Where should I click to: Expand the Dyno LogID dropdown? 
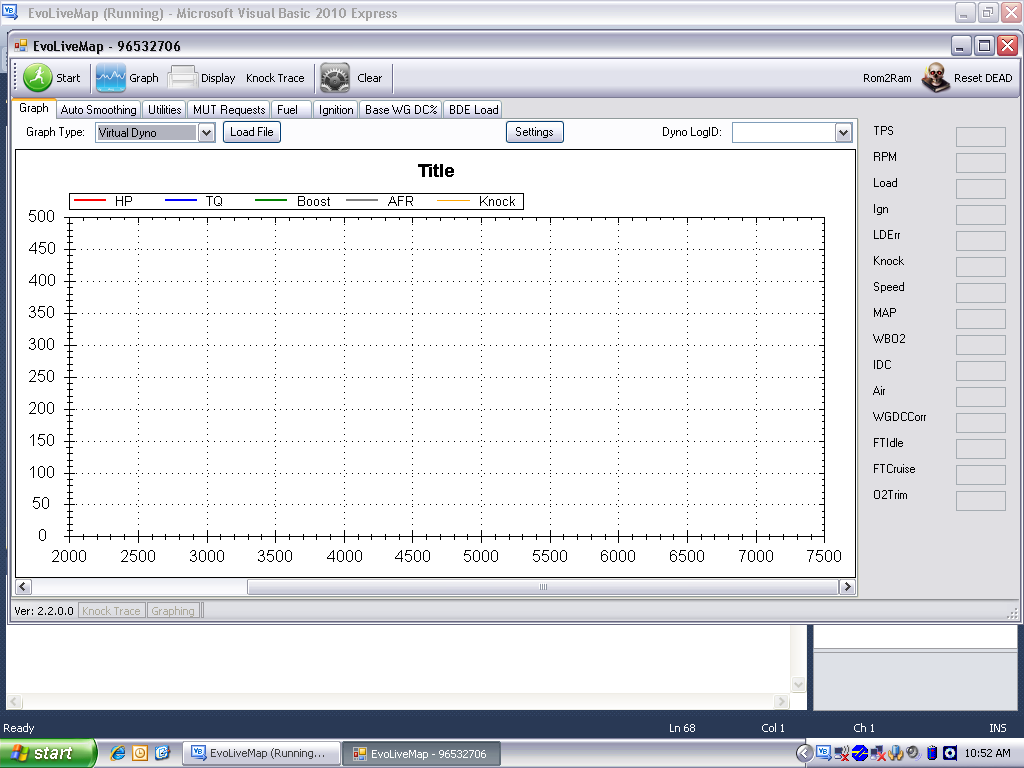coord(844,133)
